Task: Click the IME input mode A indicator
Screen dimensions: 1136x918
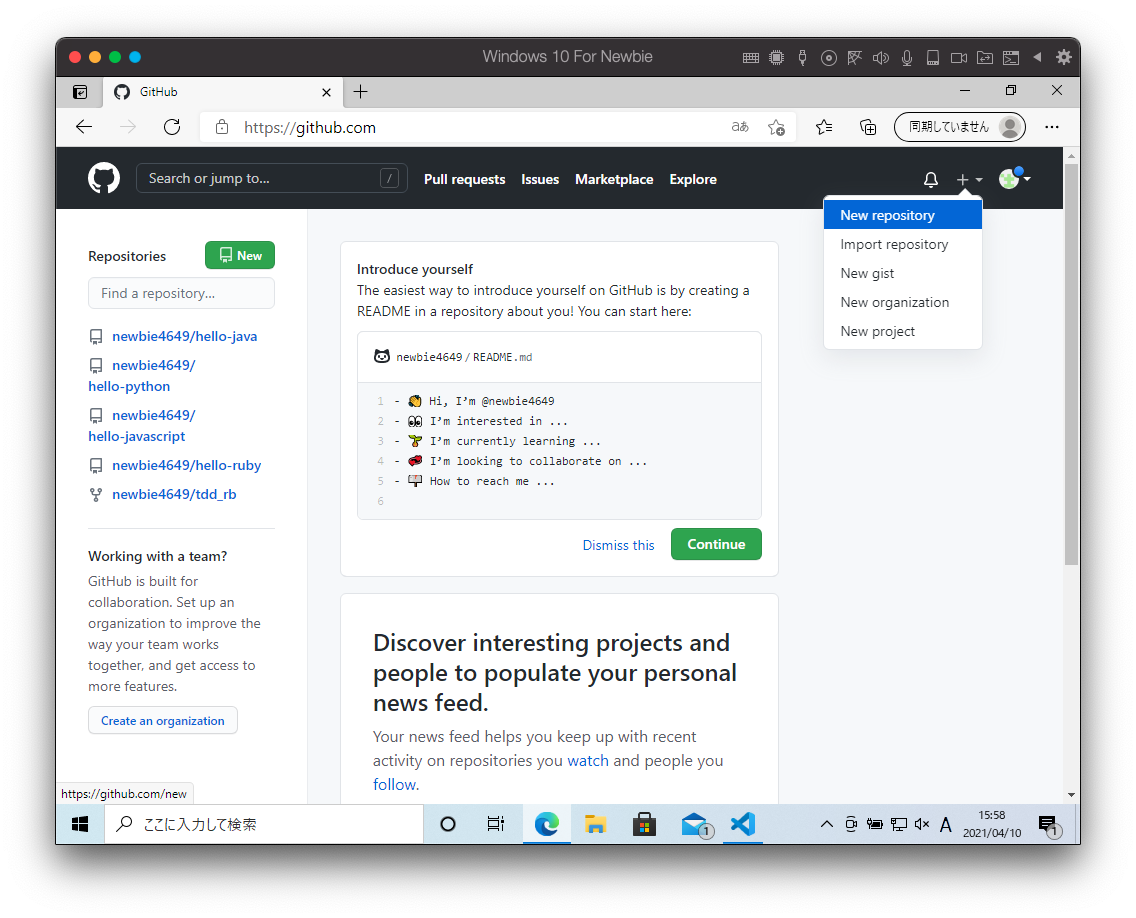Action: 945,825
